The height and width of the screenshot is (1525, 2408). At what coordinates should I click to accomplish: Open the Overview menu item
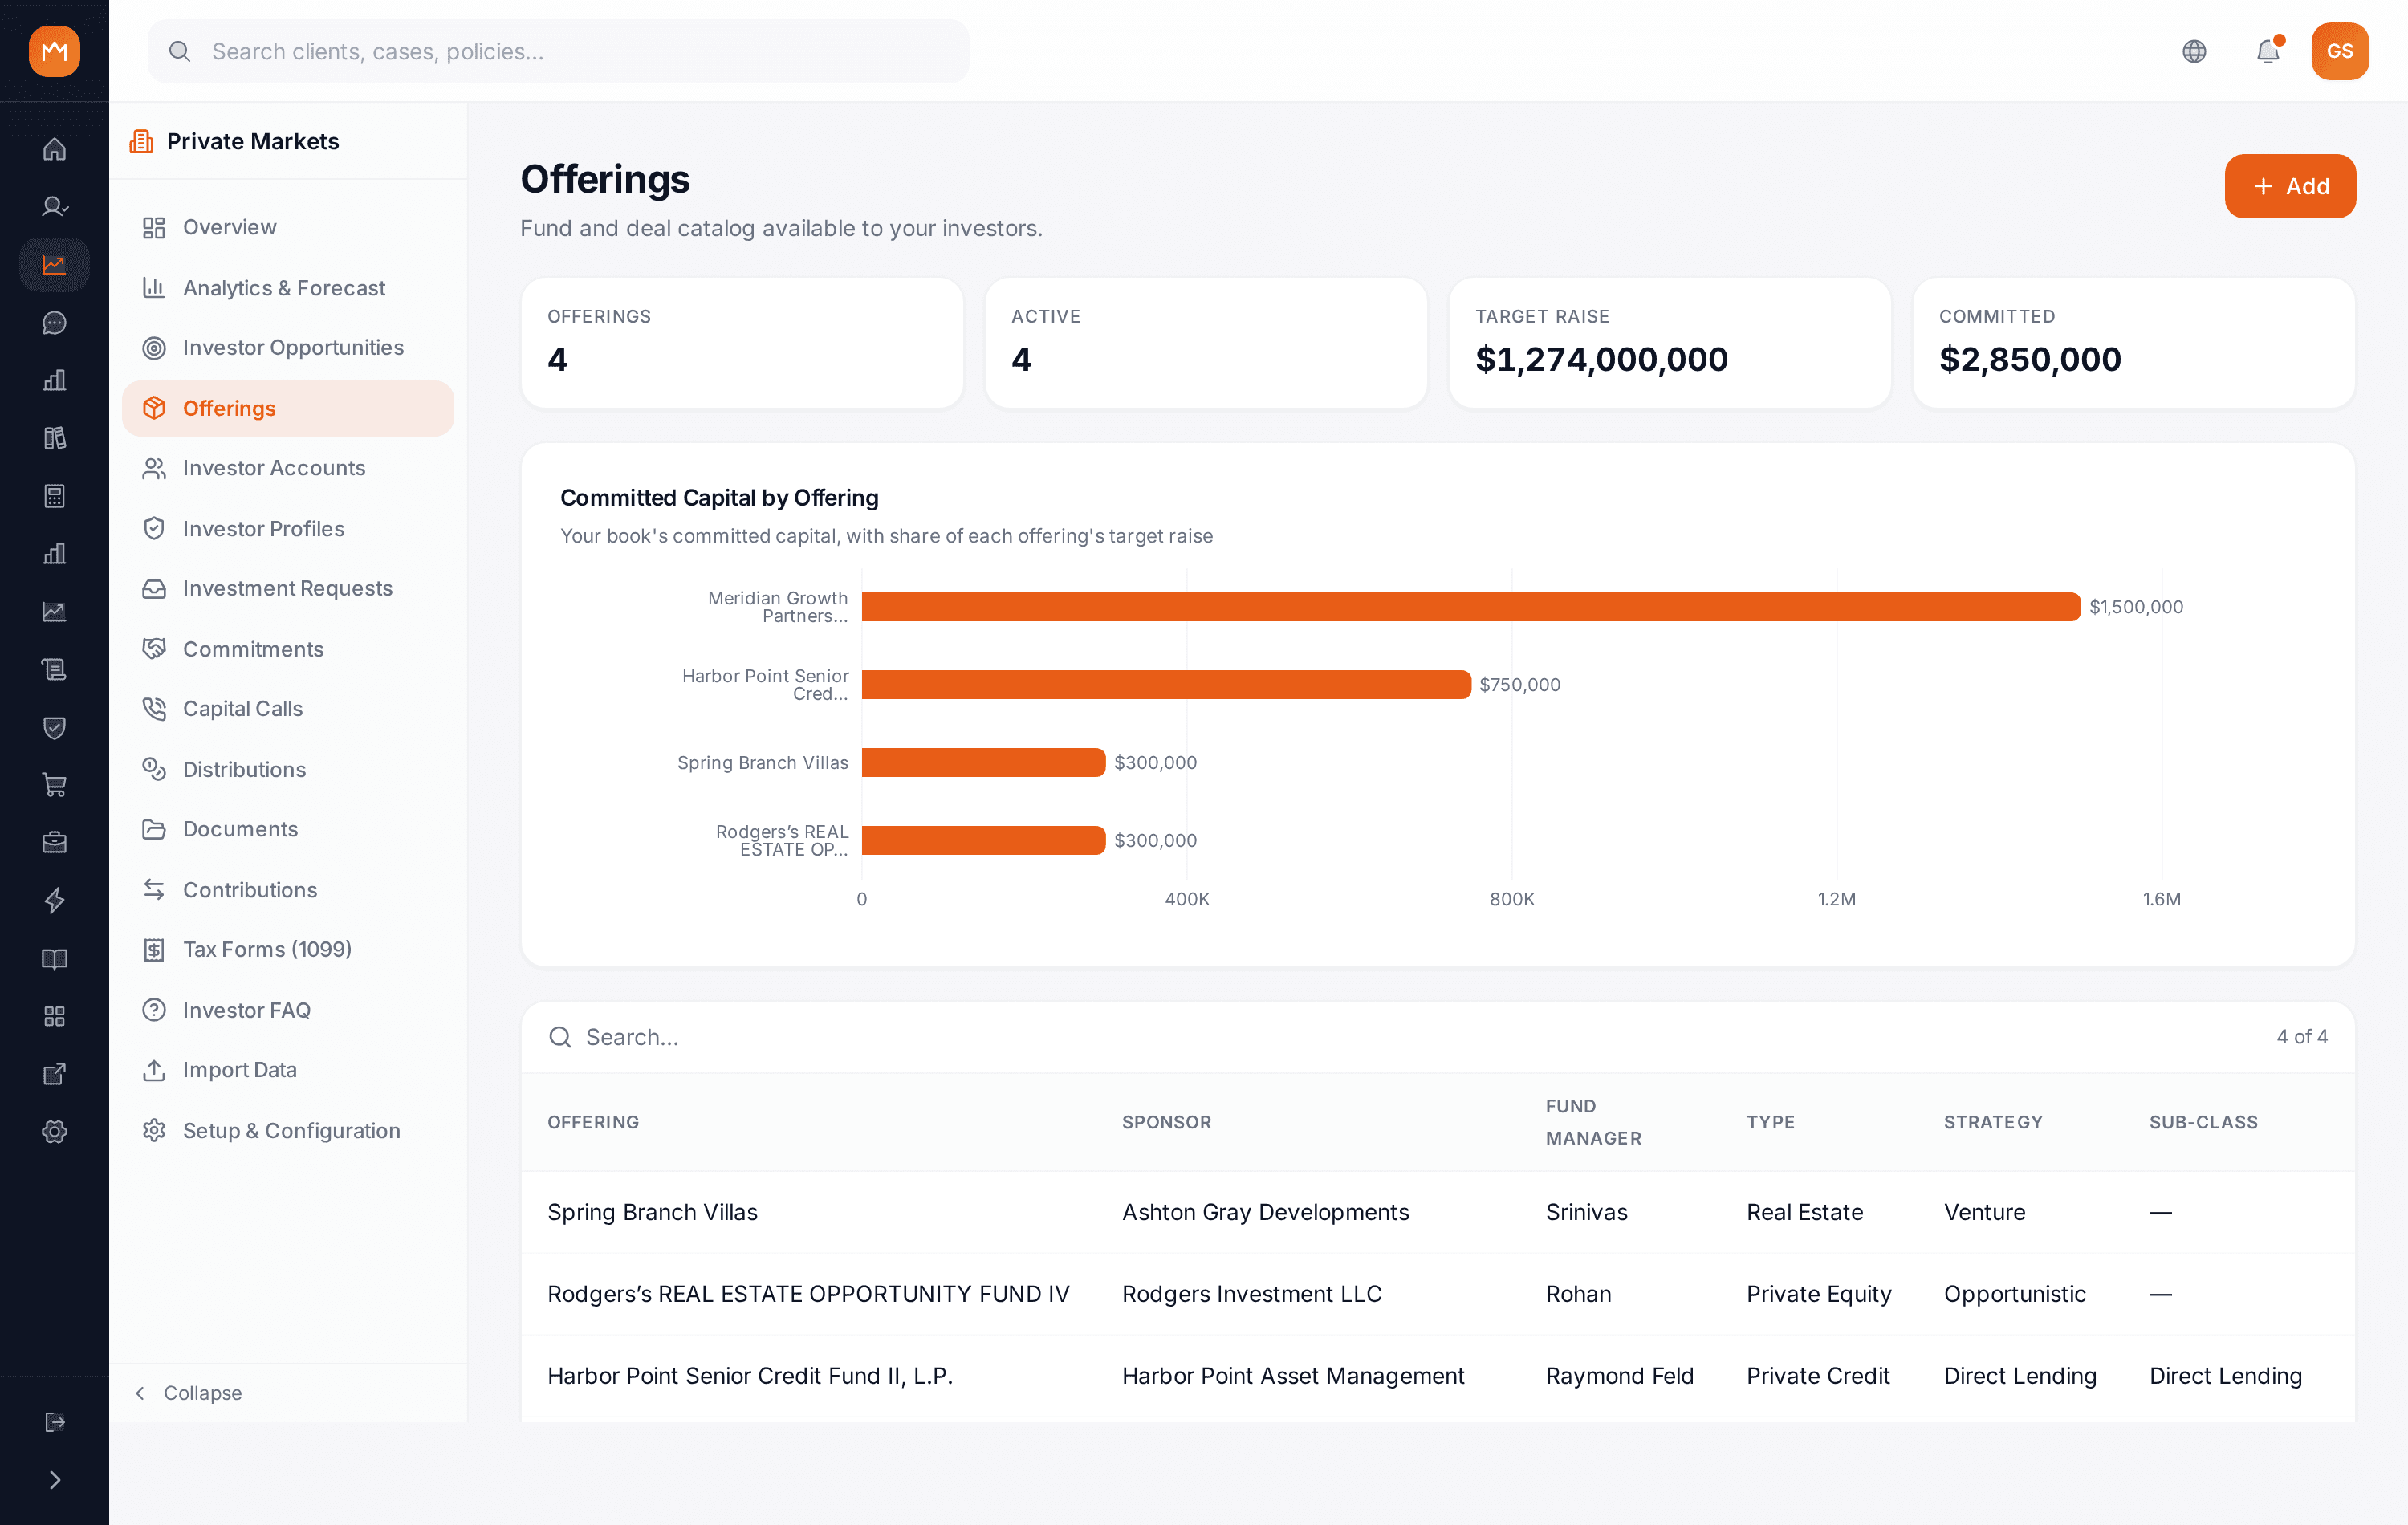(288, 227)
